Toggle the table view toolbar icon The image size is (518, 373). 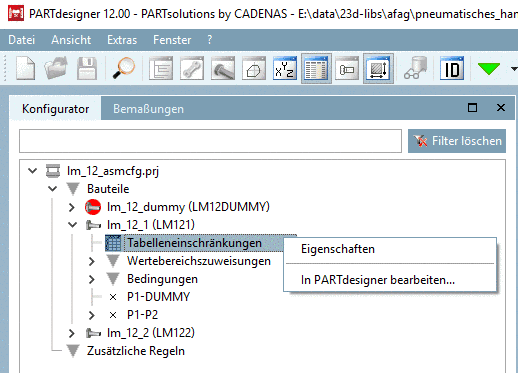316,68
